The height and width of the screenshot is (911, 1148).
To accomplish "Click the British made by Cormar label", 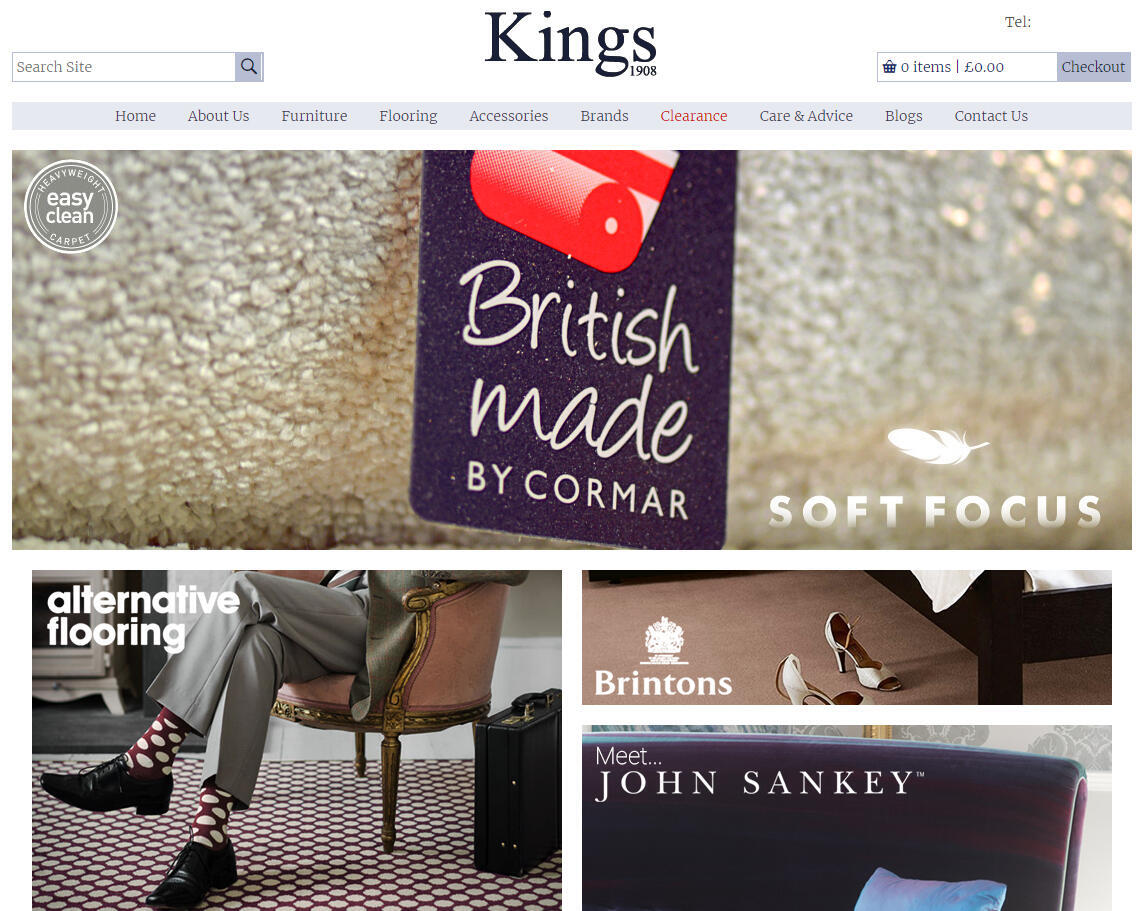I will (x=575, y=349).
